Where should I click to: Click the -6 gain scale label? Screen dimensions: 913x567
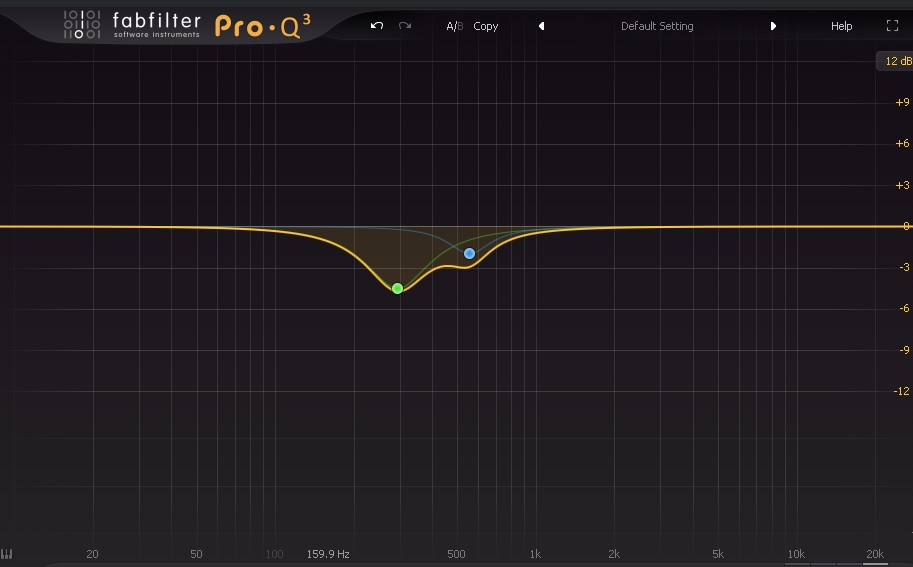pos(904,309)
